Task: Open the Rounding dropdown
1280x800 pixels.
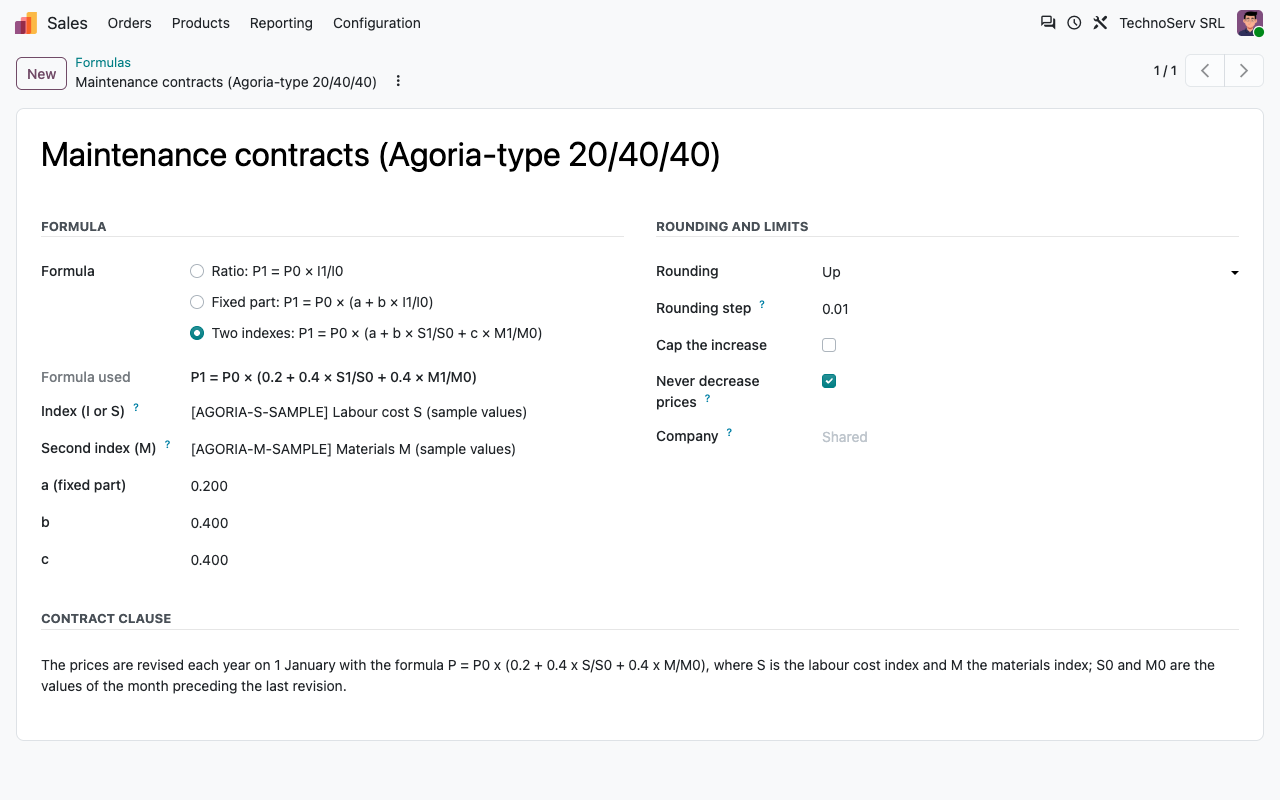Action: (1030, 272)
